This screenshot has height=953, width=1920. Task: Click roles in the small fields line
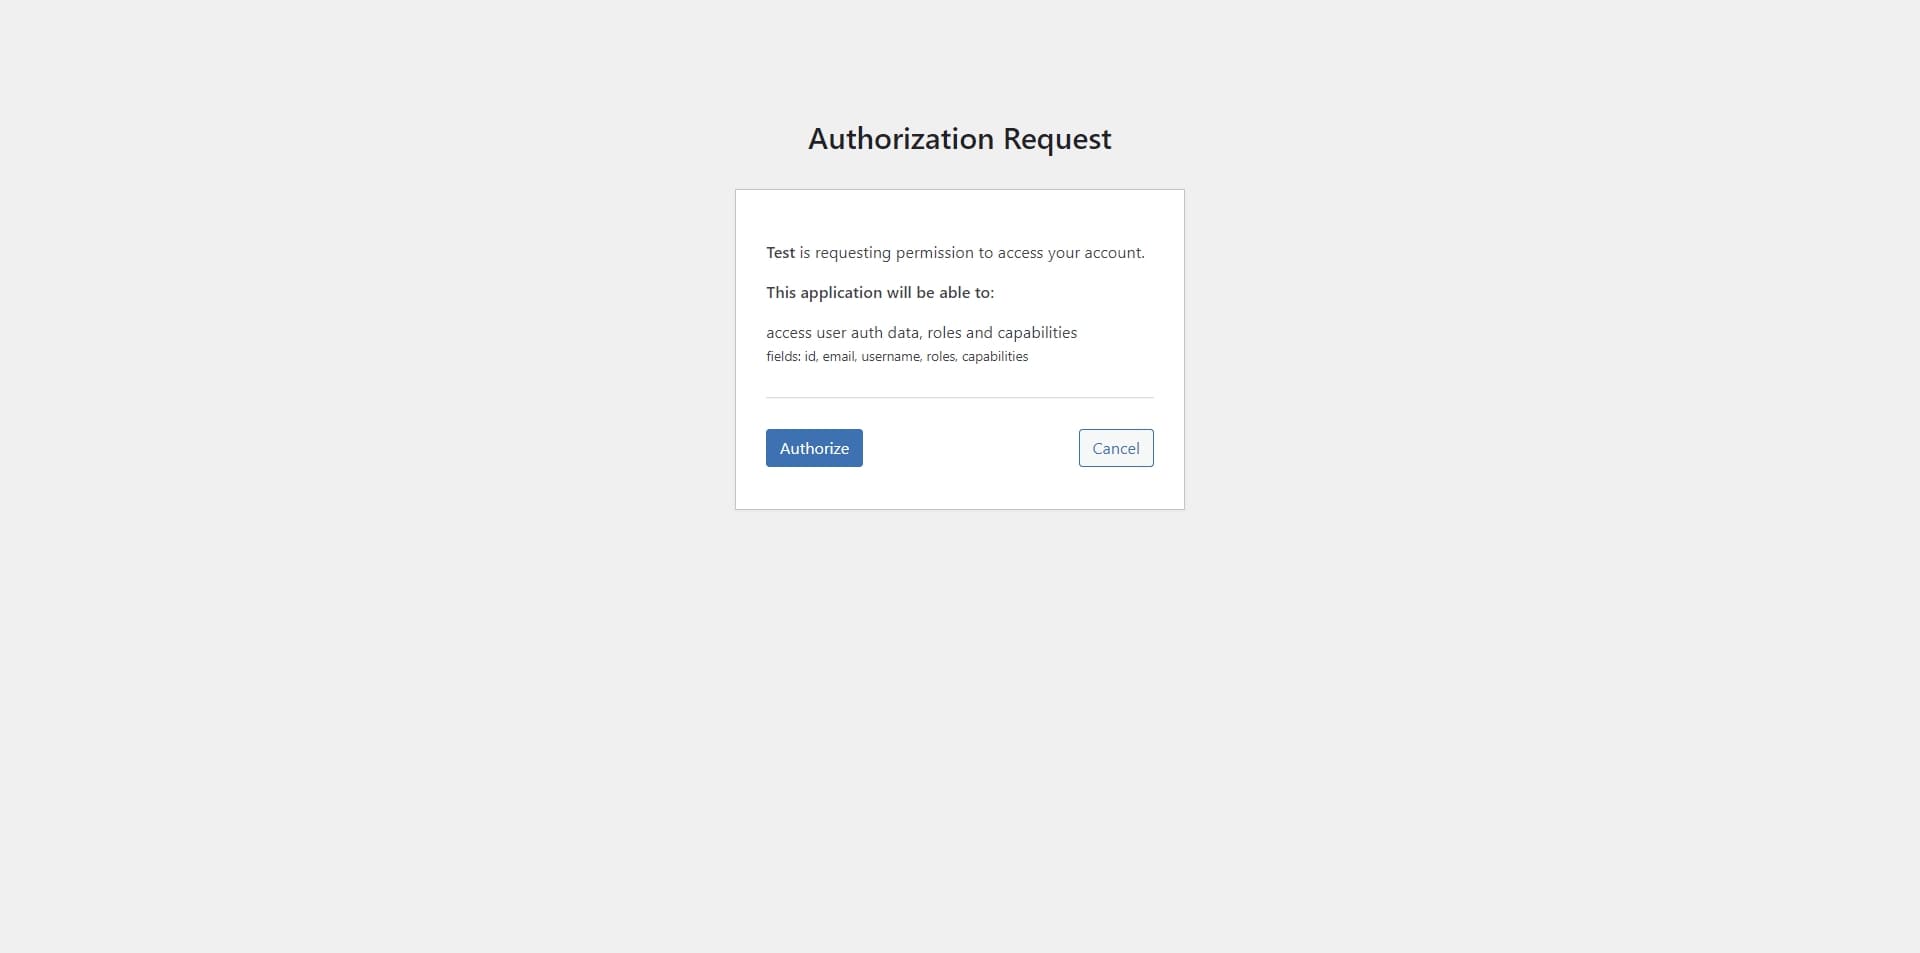point(941,357)
